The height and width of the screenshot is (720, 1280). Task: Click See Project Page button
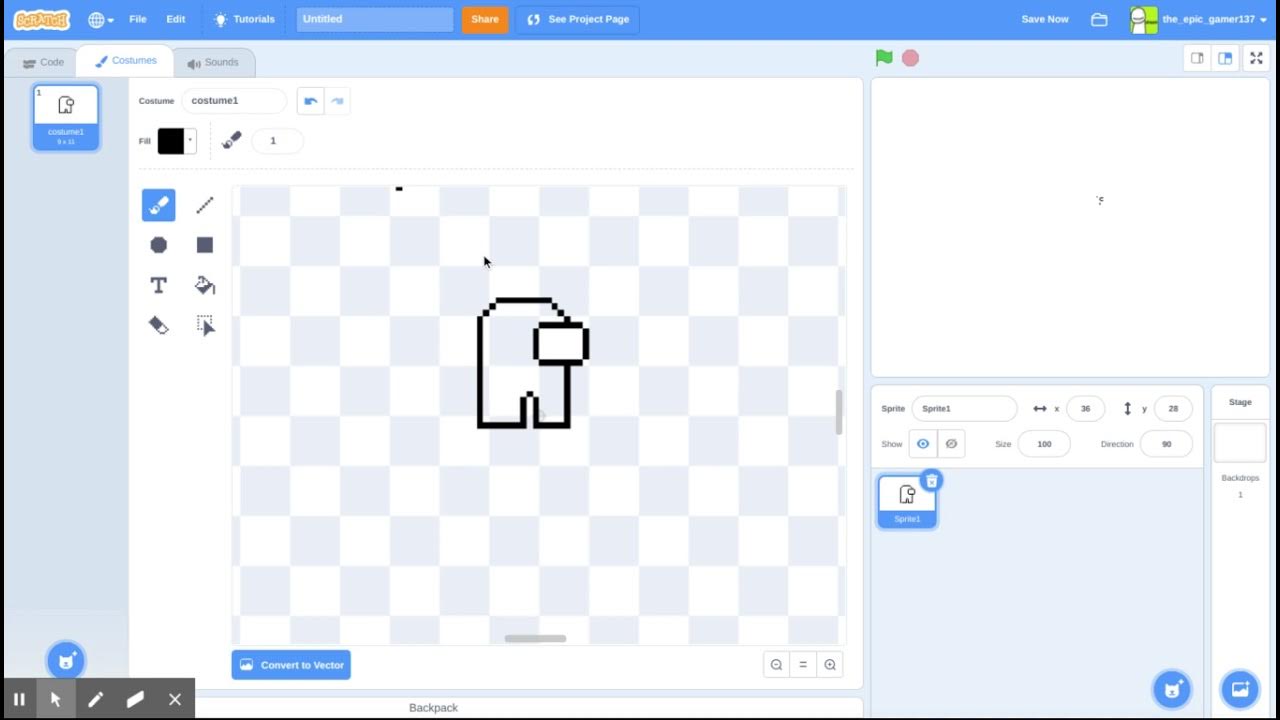pos(578,19)
